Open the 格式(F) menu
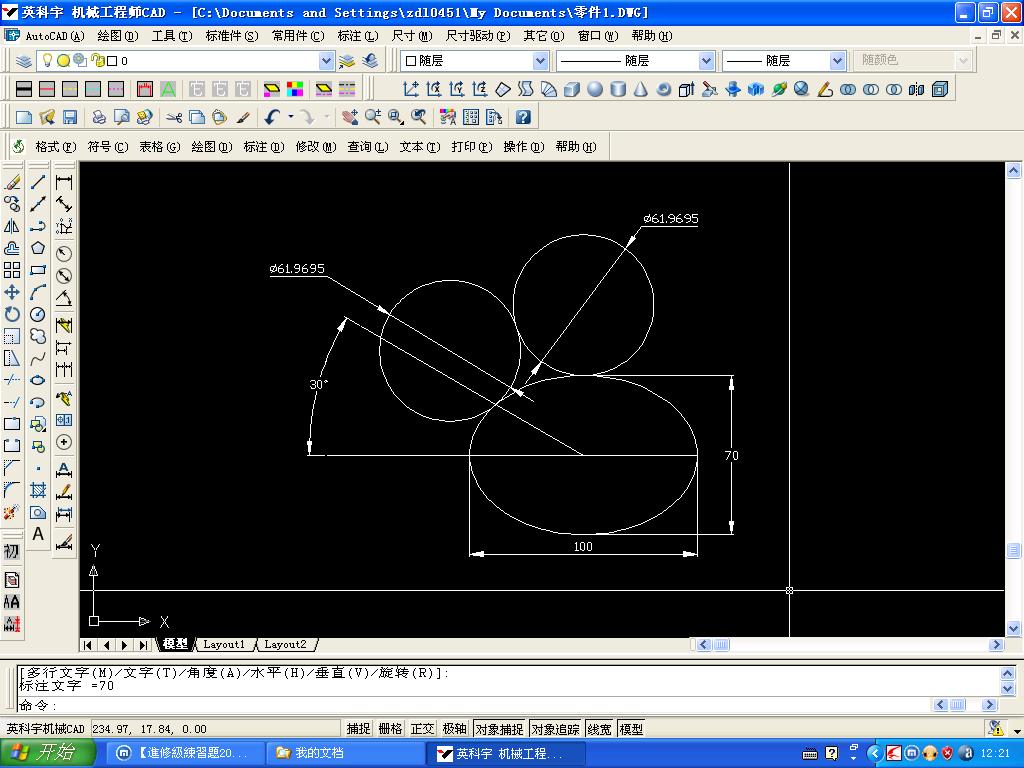The image size is (1024, 768). pyautogui.click(x=56, y=146)
